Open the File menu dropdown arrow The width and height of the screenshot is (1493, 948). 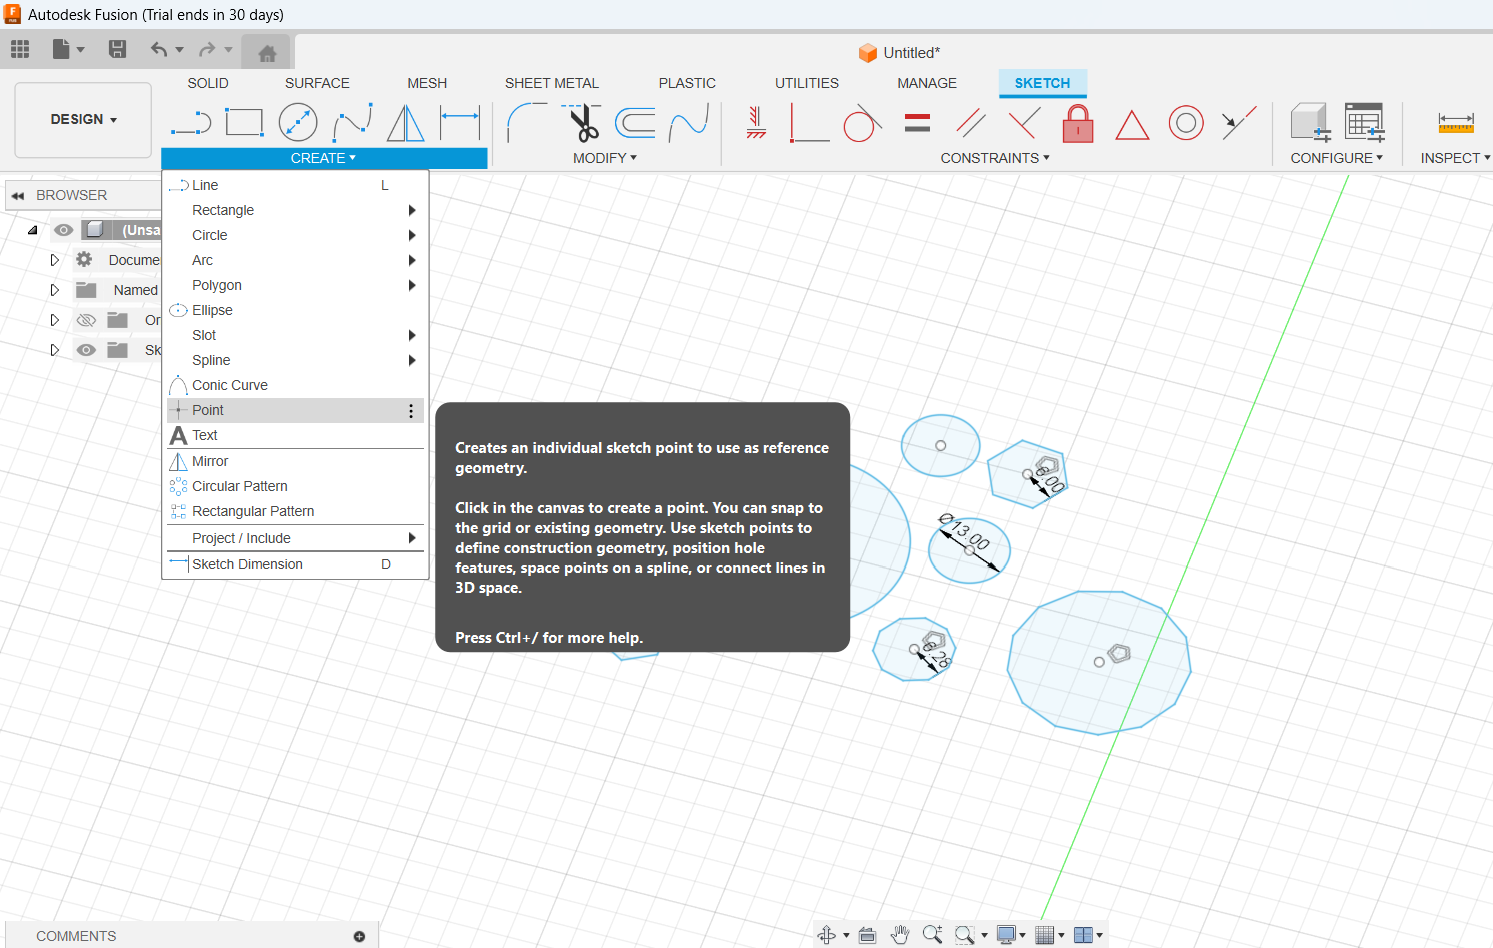(80, 49)
